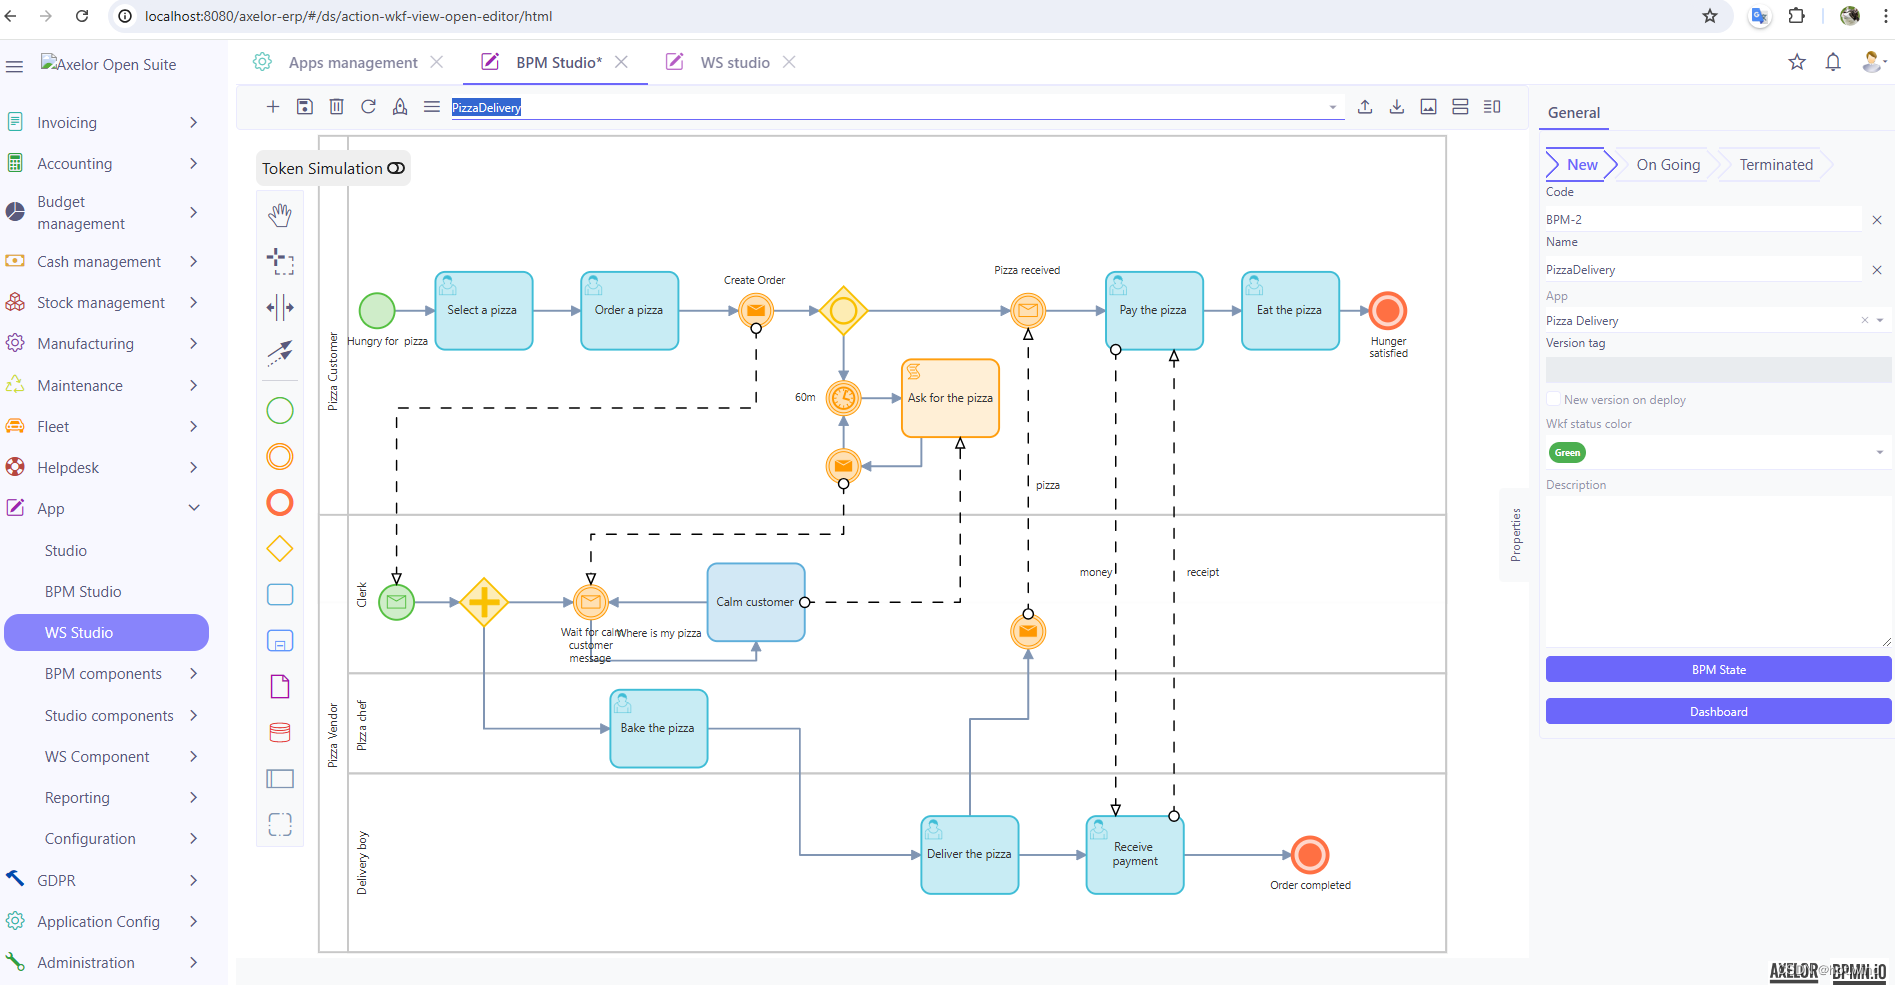Reload the browser page
This screenshot has height=985, width=1895.
pyautogui.click(x=82, y=16)
